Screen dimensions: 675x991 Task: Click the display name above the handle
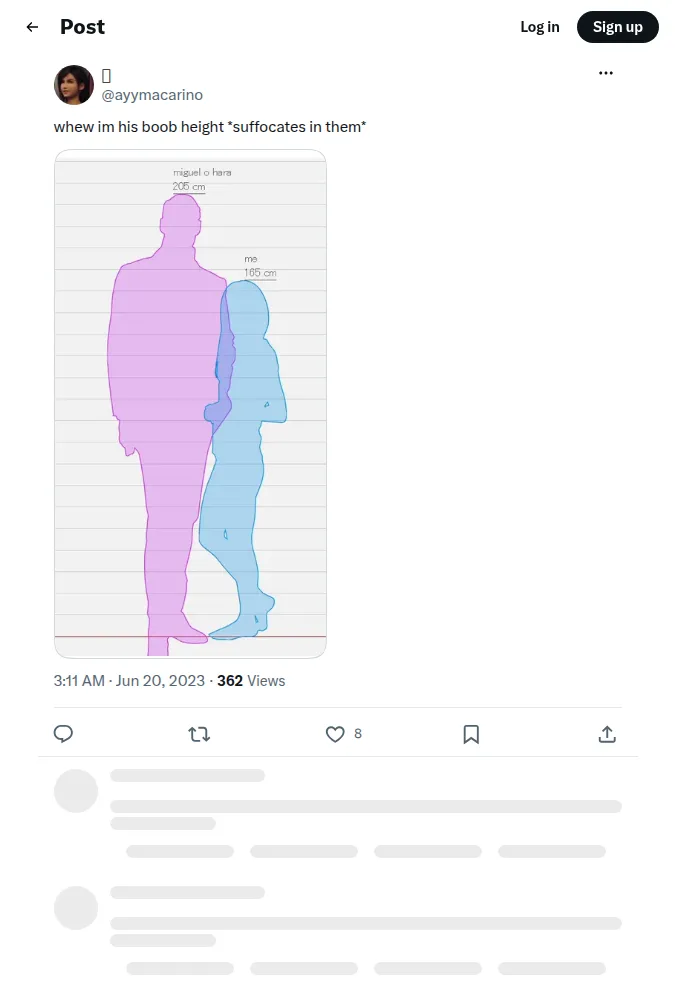point(106,76)
